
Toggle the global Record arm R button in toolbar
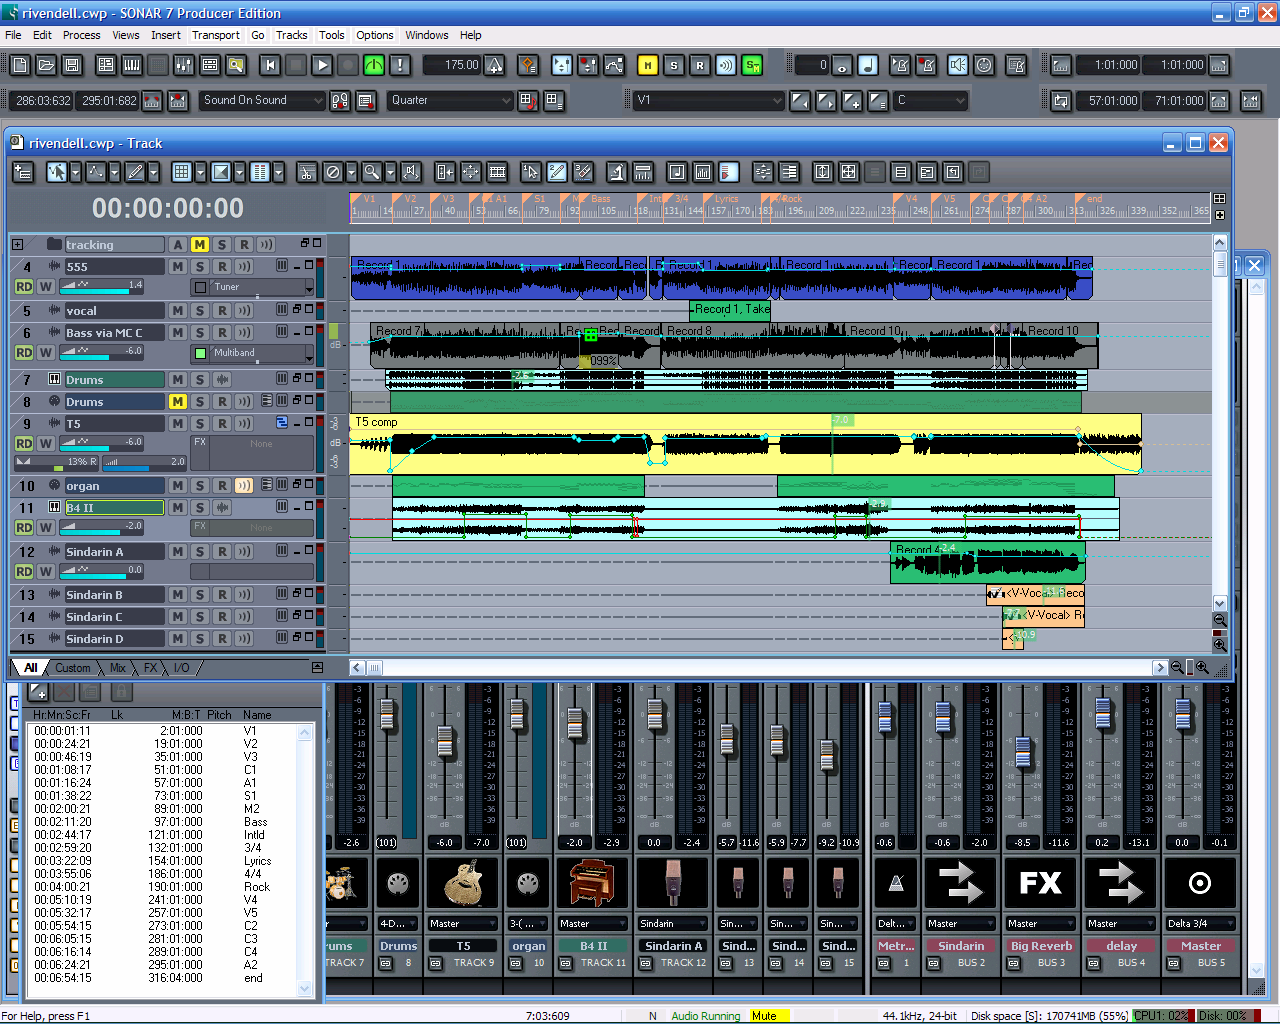tap(700, 65)
